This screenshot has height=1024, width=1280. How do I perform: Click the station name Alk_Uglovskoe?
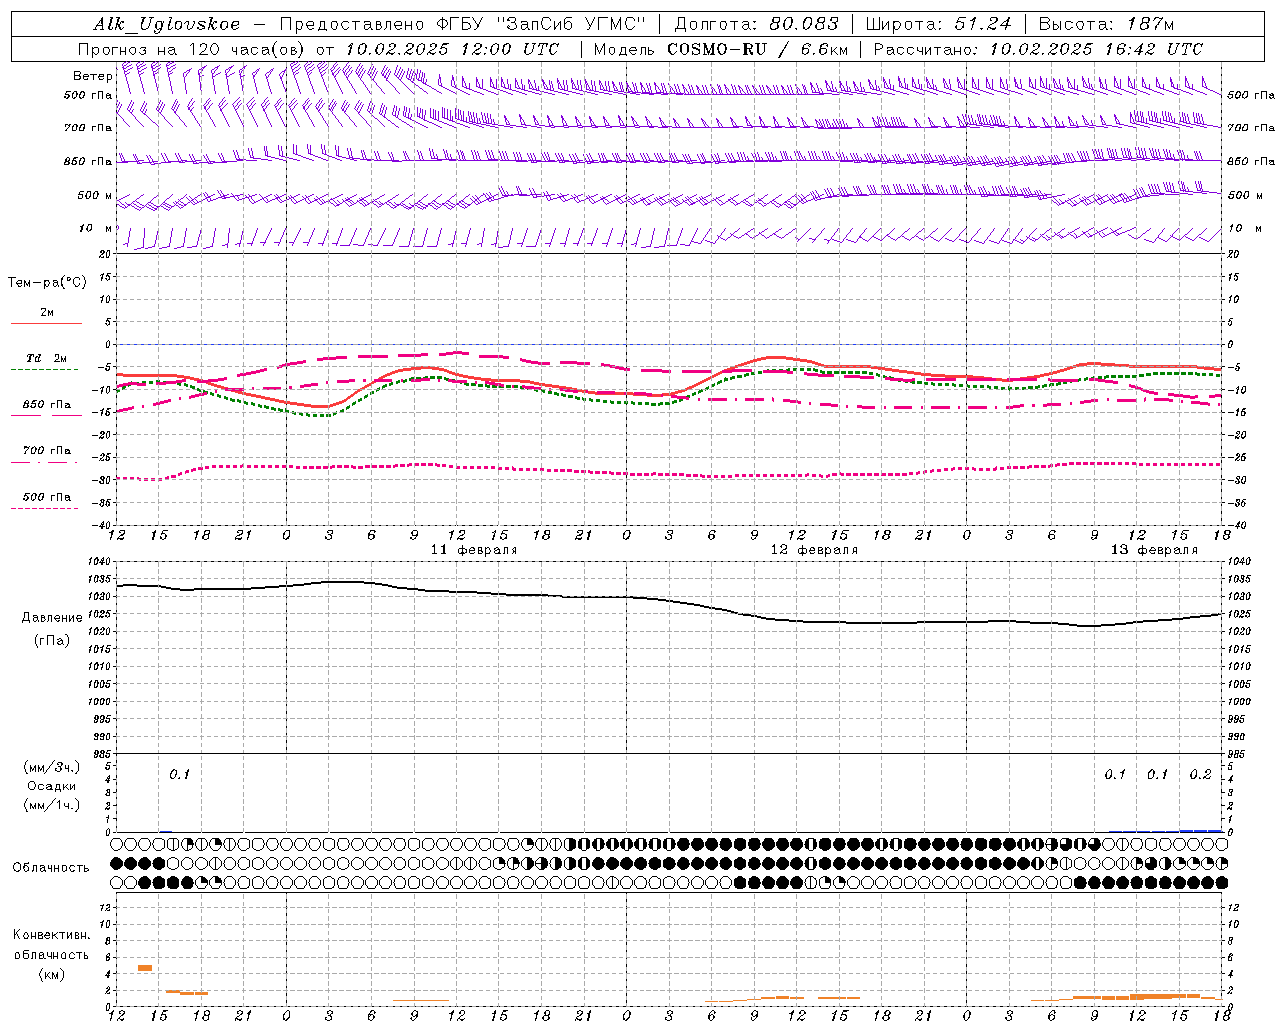(x=167, y=24)
